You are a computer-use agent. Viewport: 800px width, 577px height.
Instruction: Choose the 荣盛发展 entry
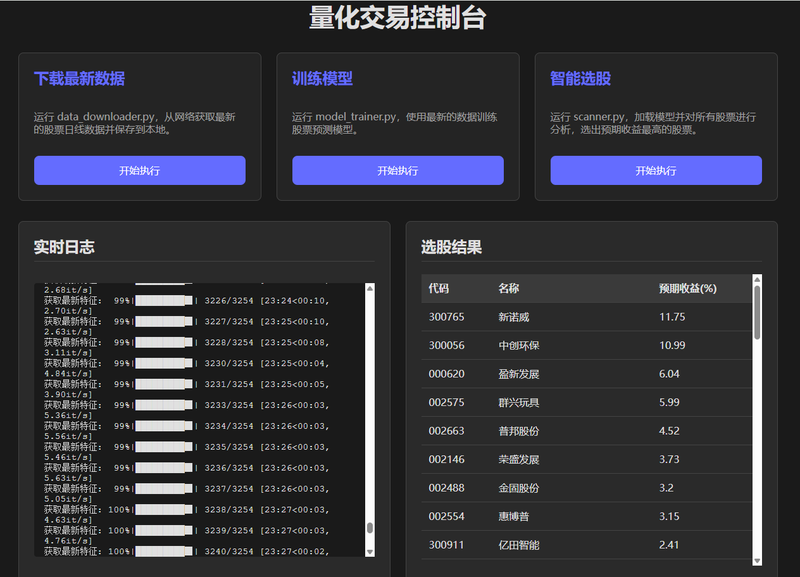click(519, 459)
